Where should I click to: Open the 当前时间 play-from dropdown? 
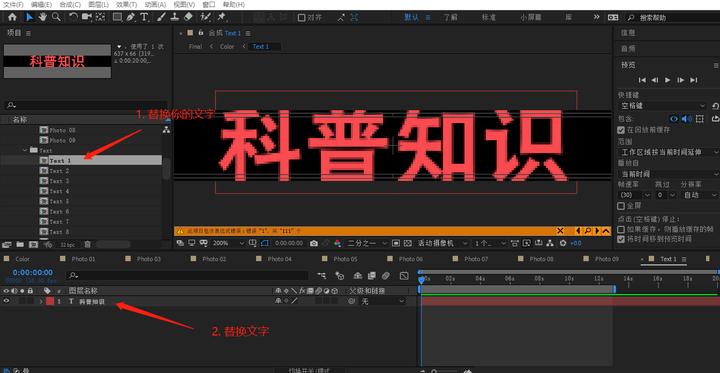[x=669, y=174]
